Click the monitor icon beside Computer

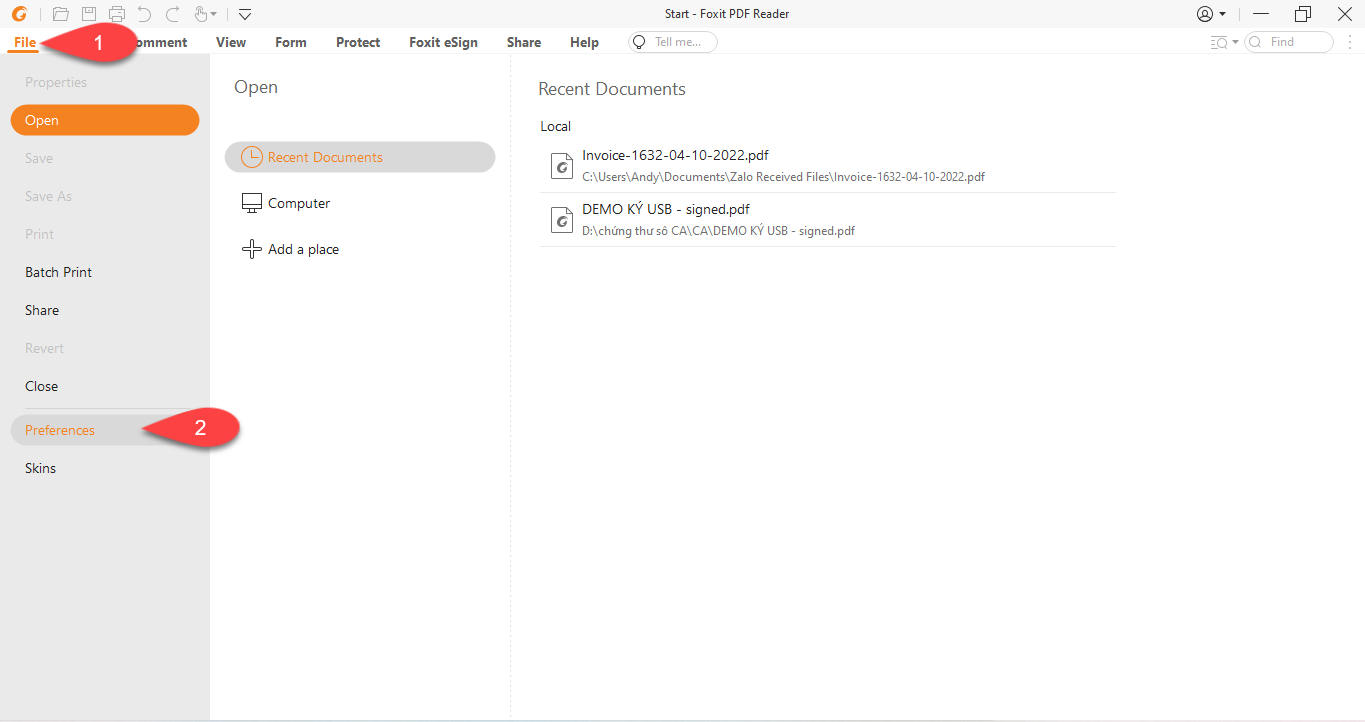pyautogui.click(x=252, y=203)
